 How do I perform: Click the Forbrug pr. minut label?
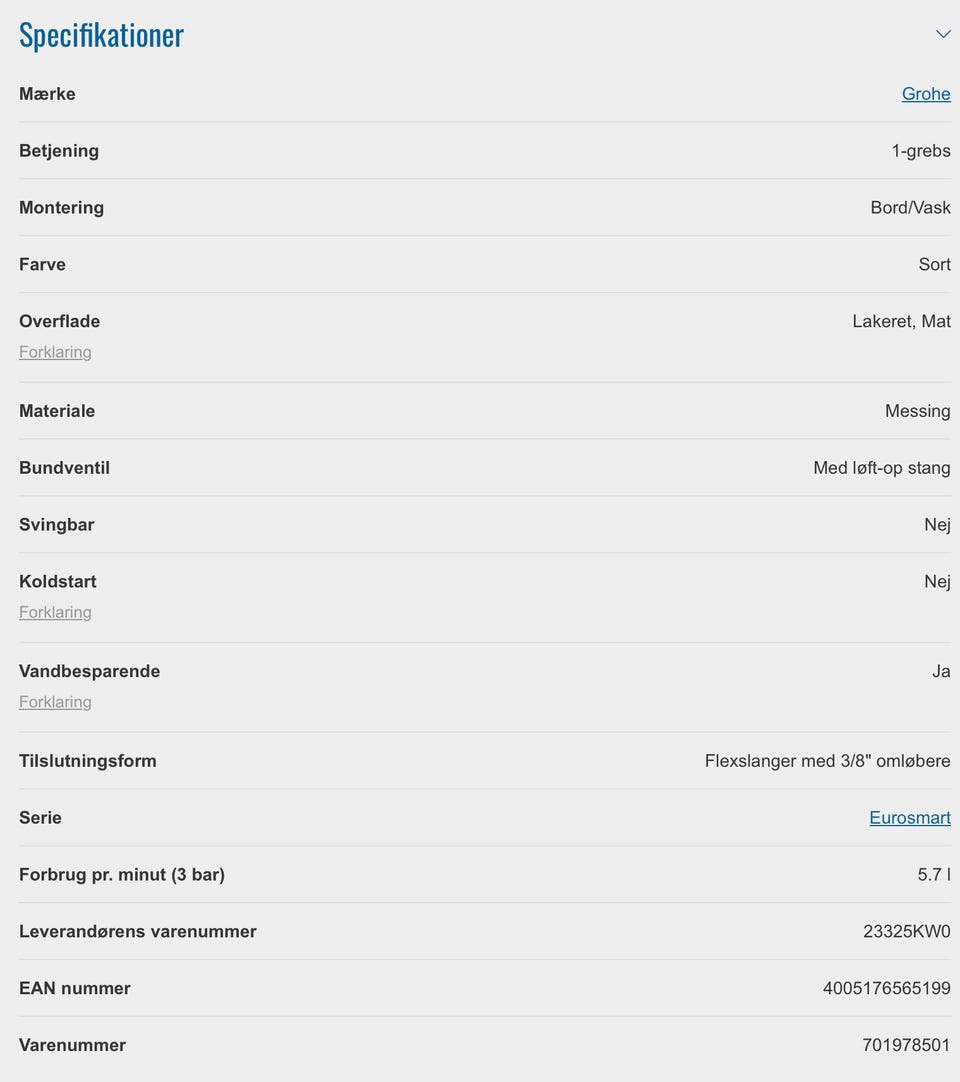122,874
